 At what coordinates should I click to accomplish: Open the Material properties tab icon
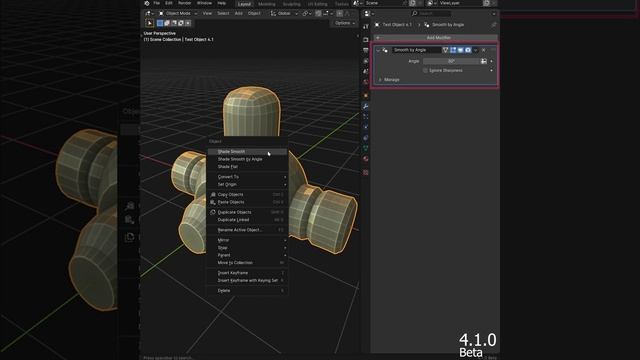pos(366,159)
